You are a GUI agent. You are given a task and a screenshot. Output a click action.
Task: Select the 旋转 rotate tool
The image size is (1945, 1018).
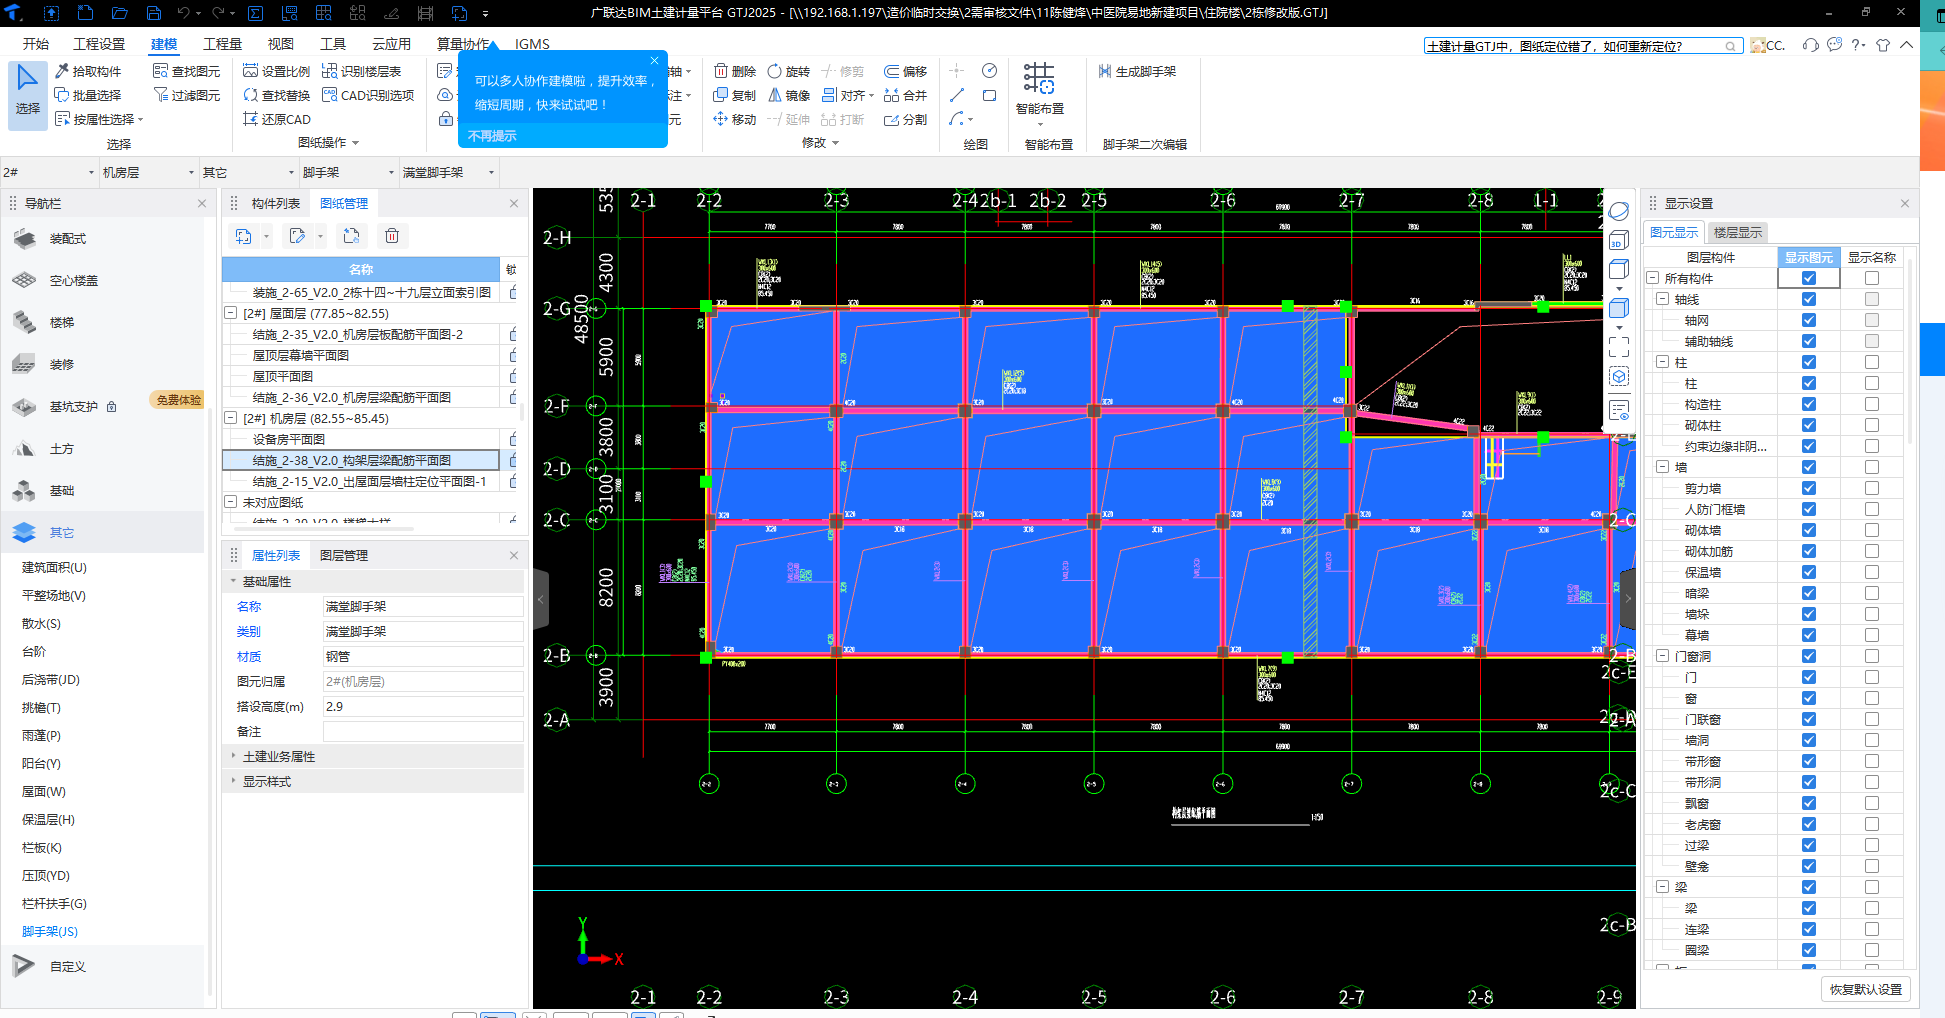789,71
